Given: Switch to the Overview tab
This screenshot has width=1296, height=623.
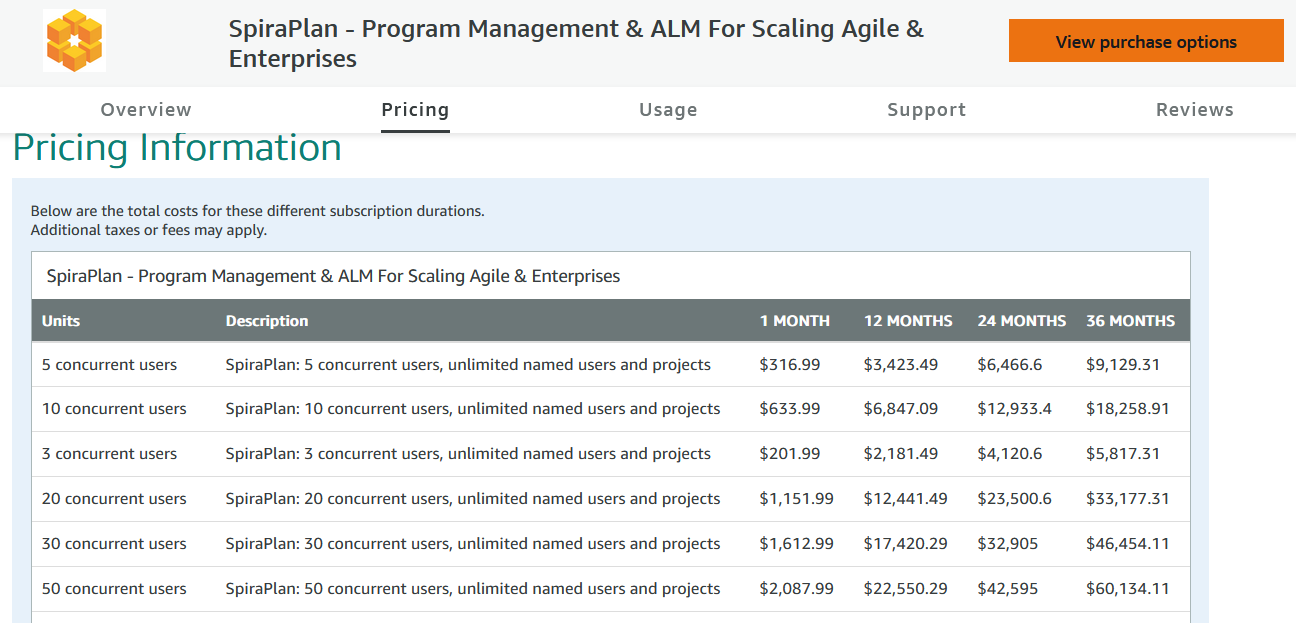Looking at the screenshot, I should tap(146, 110).
